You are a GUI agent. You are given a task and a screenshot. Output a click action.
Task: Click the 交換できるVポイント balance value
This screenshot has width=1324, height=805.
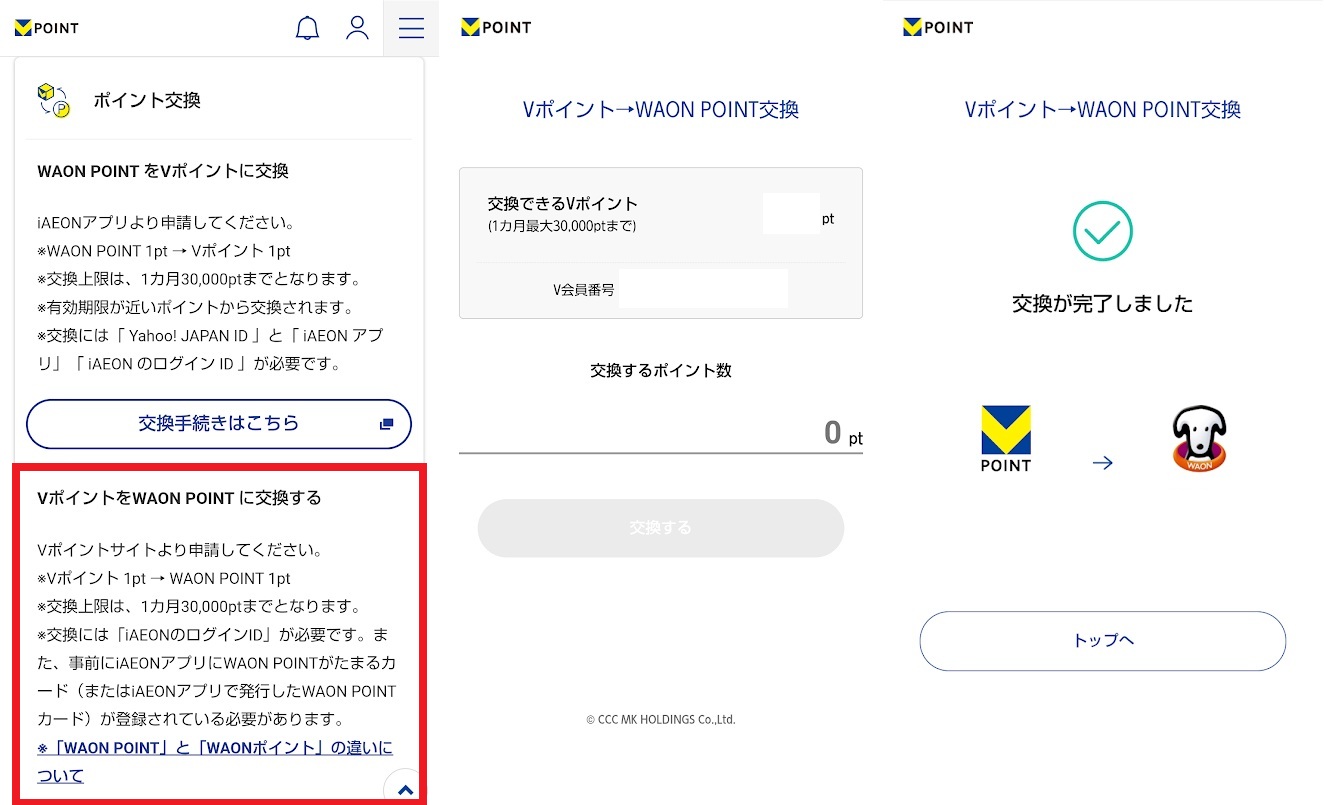pos(790,214)
